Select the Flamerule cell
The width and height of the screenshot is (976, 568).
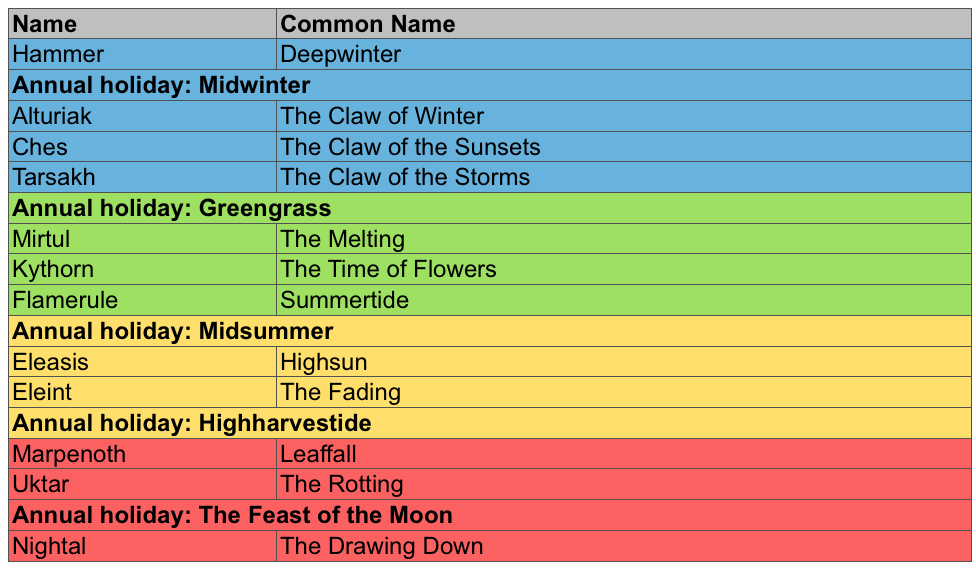(x=143, y=300)
